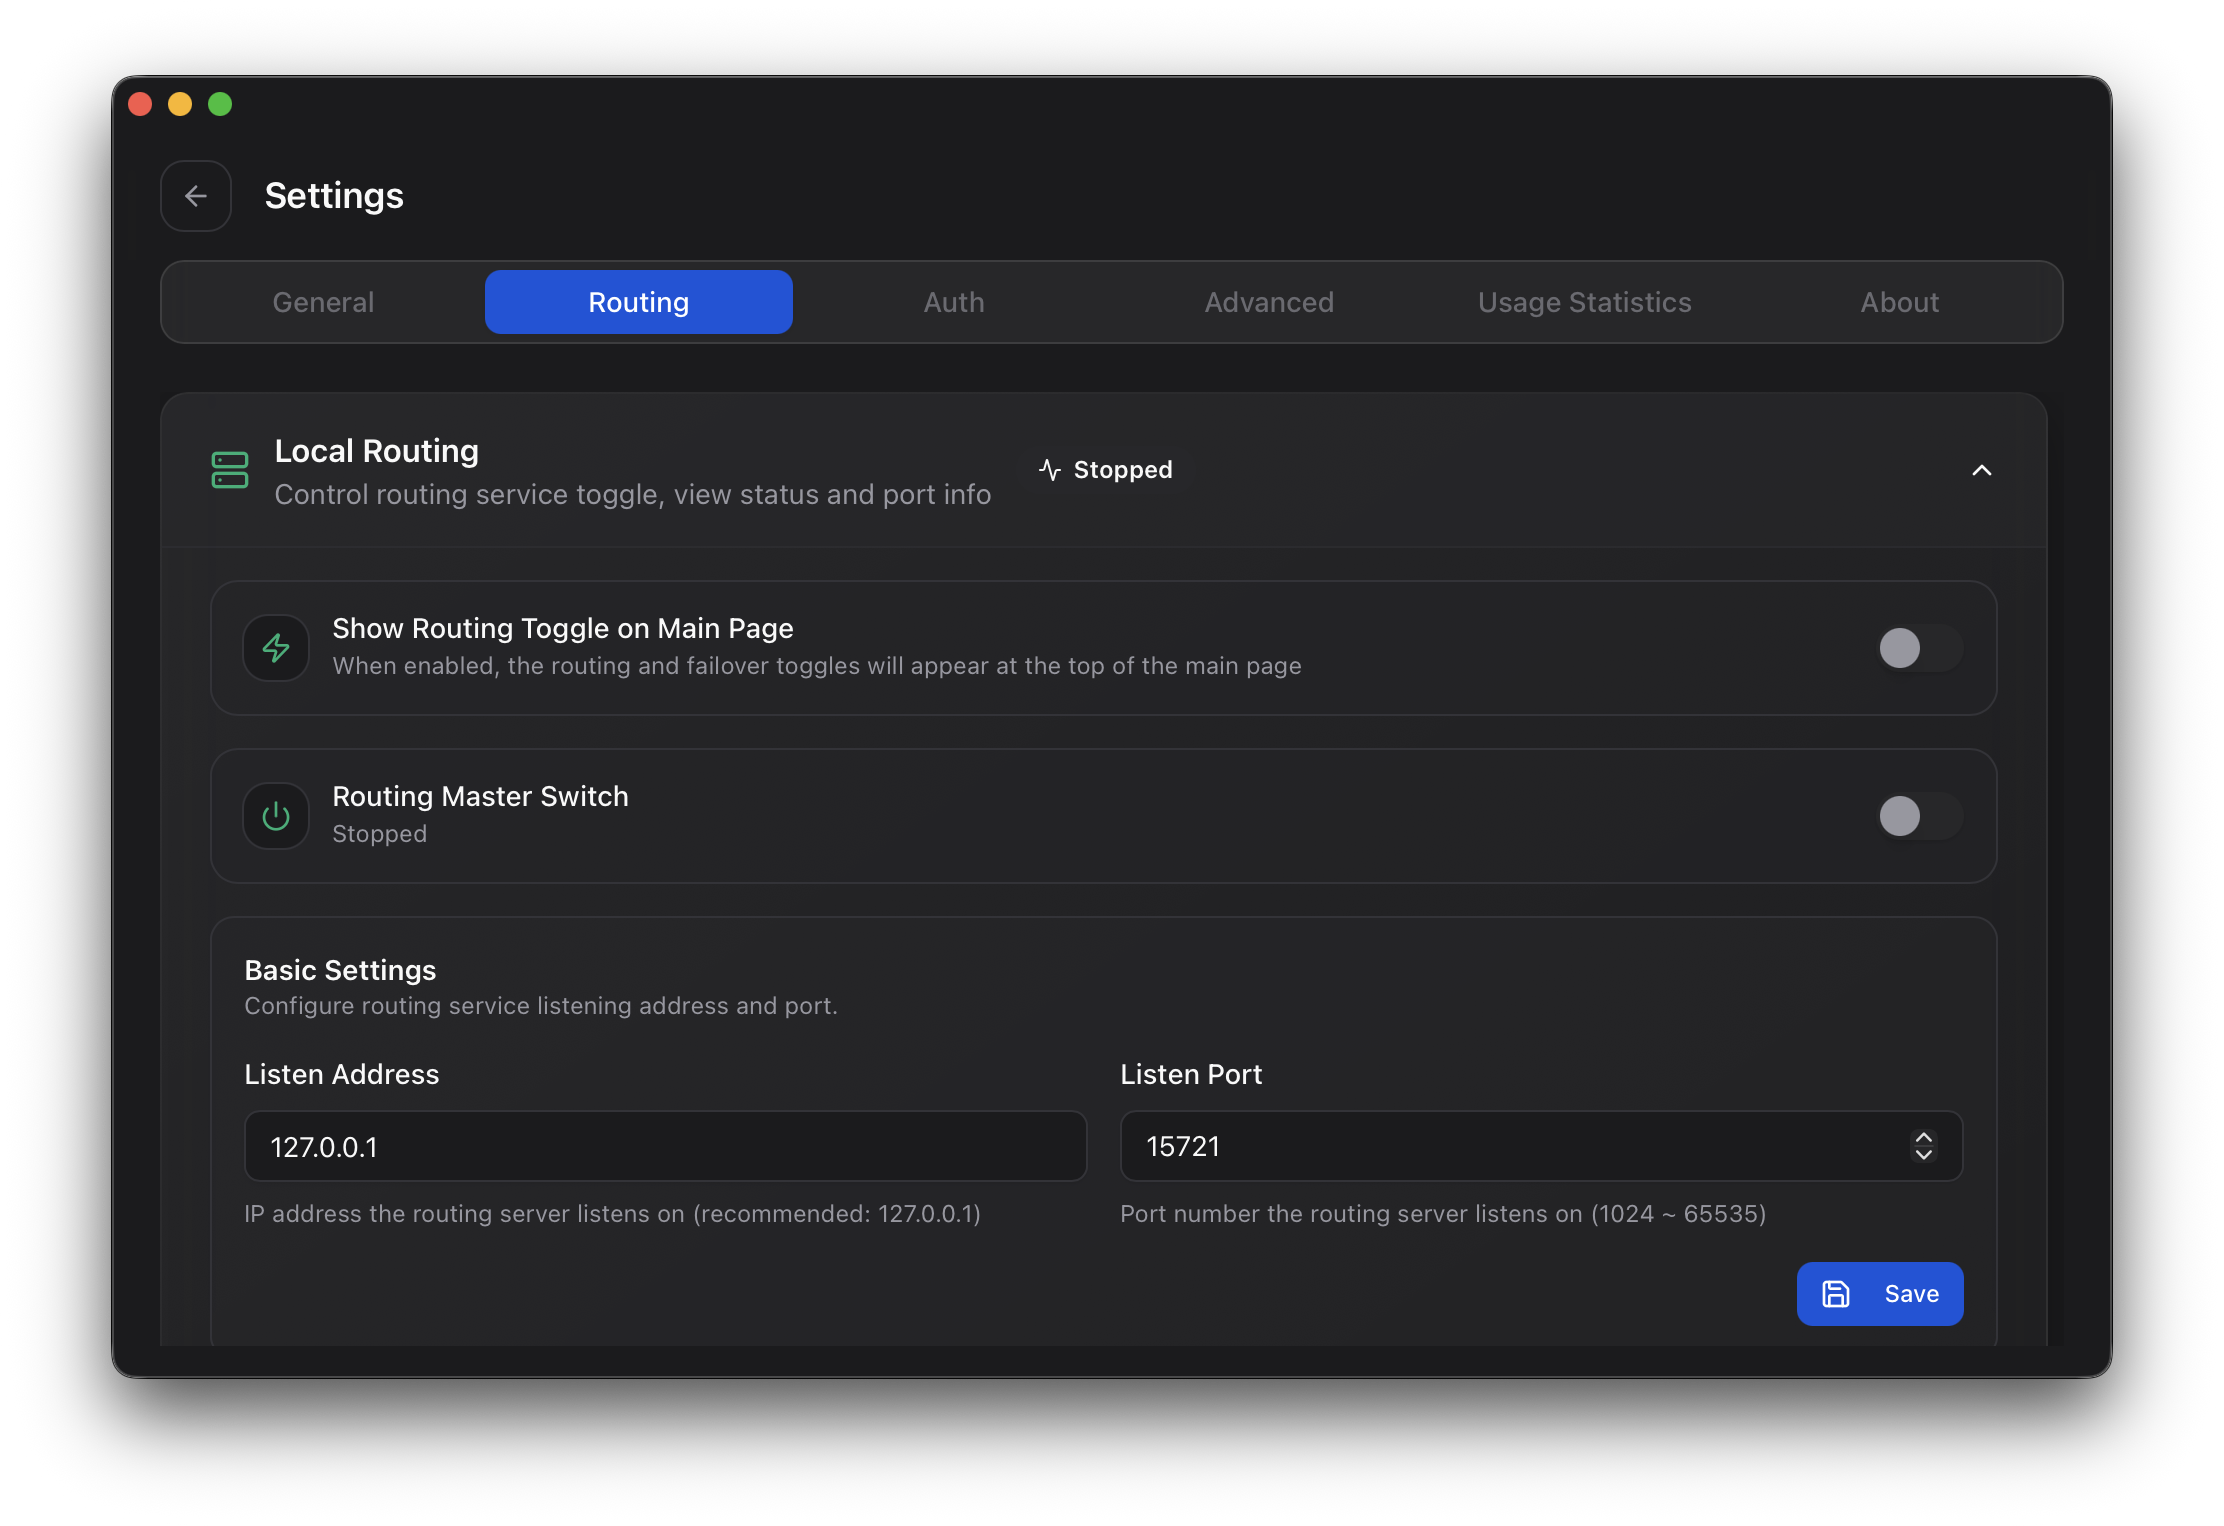The height and width of the screenshot is (1526, 2224).
Task: Collapse the Local Routing section
Action: [x=1981, y=470]
